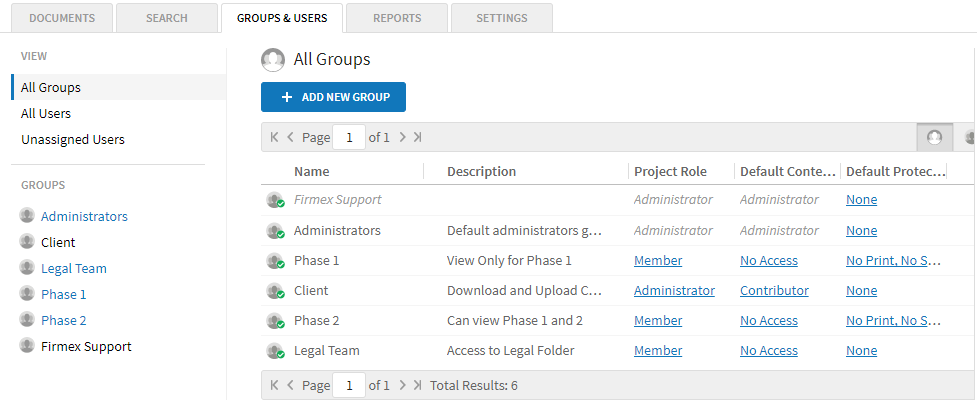Viewport: 977px width, 400px height.
Task: Change Phase 1 Member project role
Action: 658,260
